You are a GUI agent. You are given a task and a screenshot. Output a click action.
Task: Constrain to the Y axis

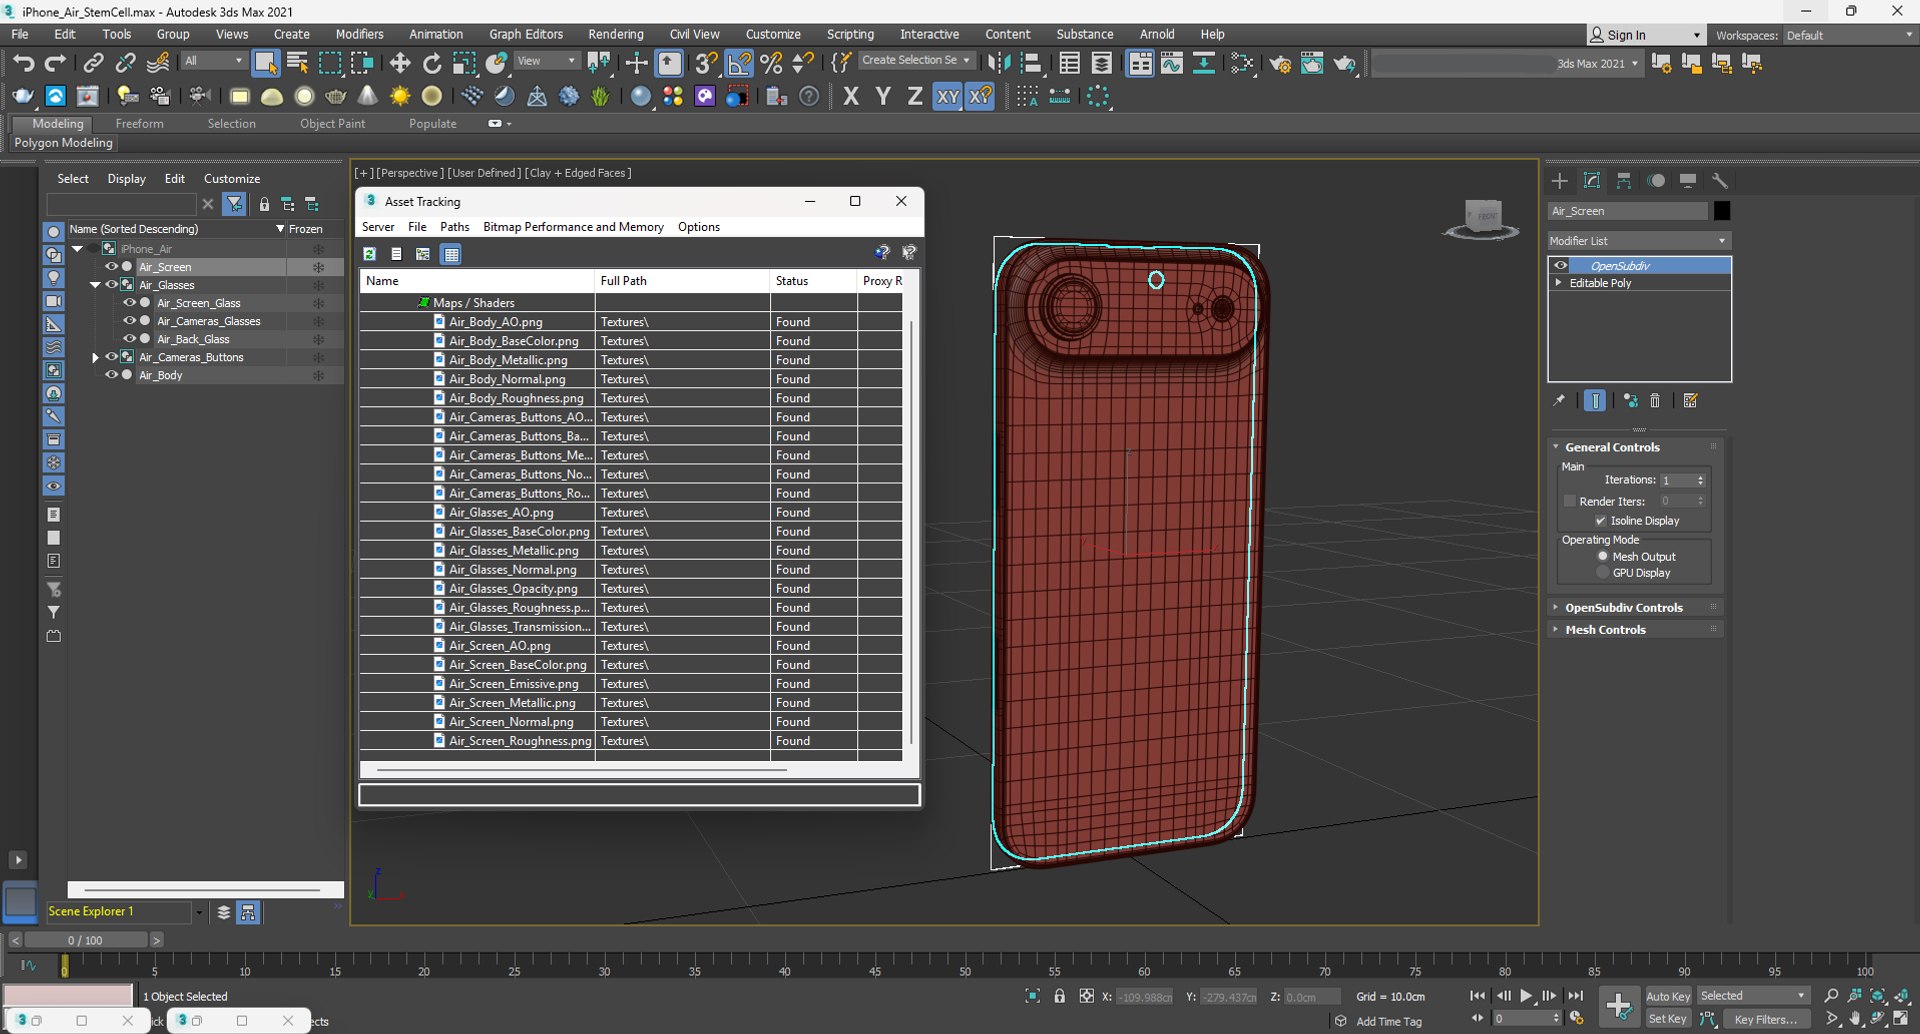[x=883, y=96]
